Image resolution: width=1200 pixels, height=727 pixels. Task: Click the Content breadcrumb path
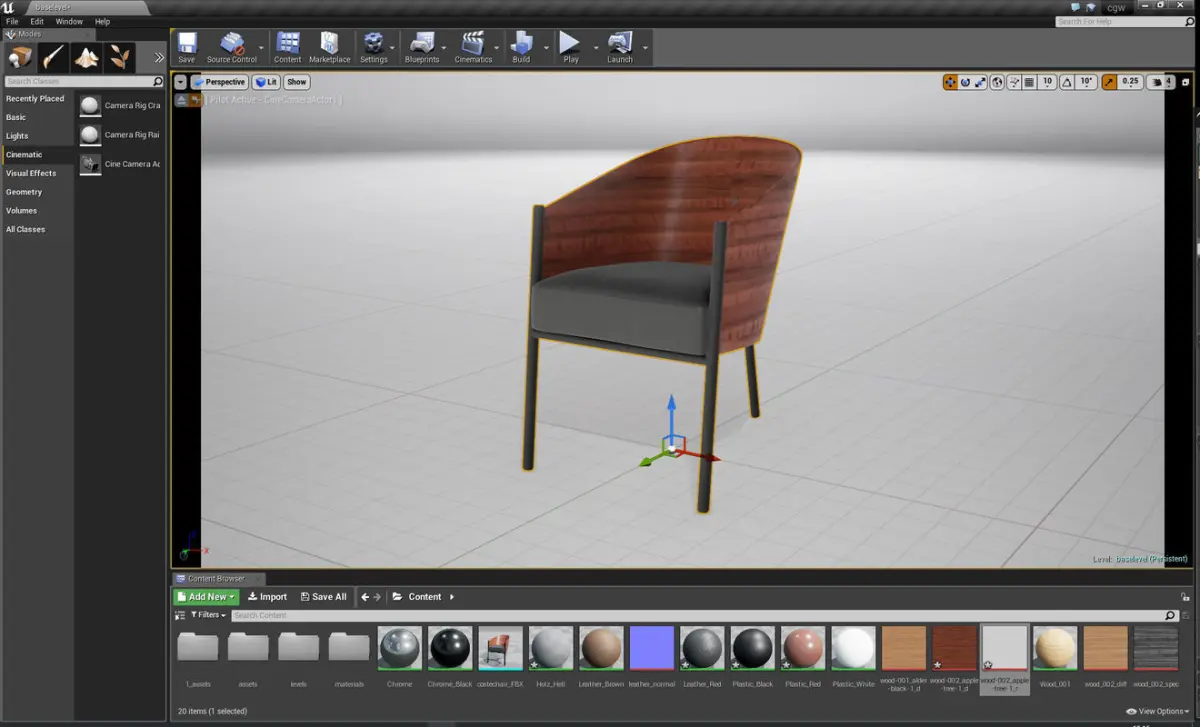[424, 597]
